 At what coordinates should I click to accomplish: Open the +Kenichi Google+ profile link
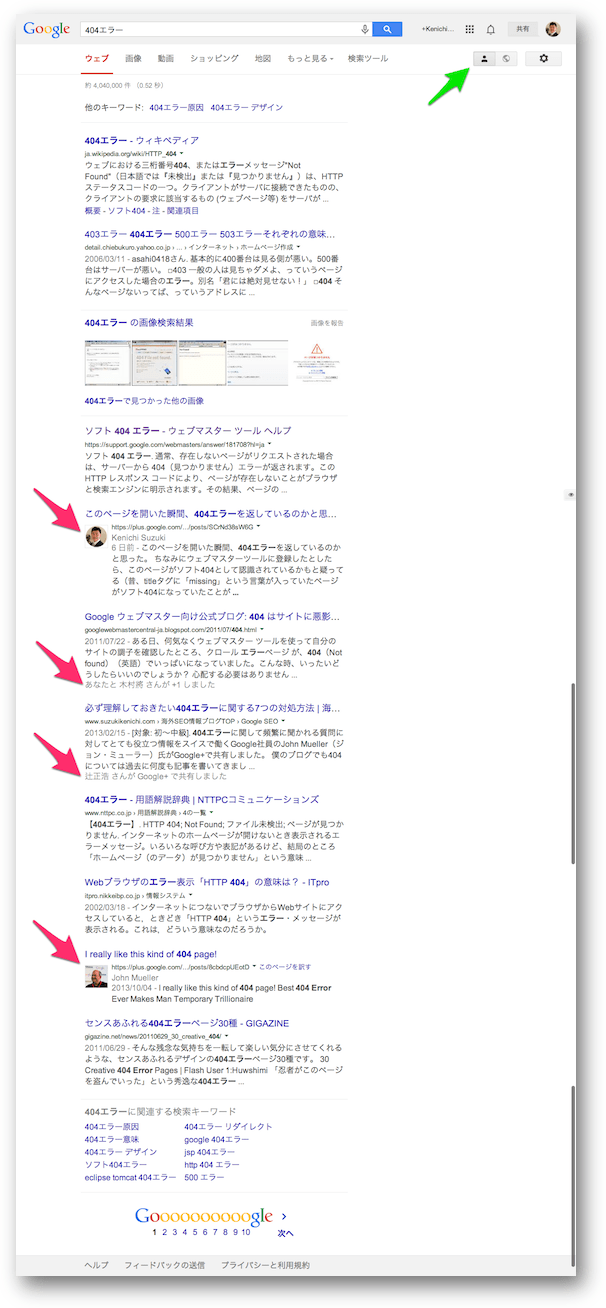(x=438, y=30)
